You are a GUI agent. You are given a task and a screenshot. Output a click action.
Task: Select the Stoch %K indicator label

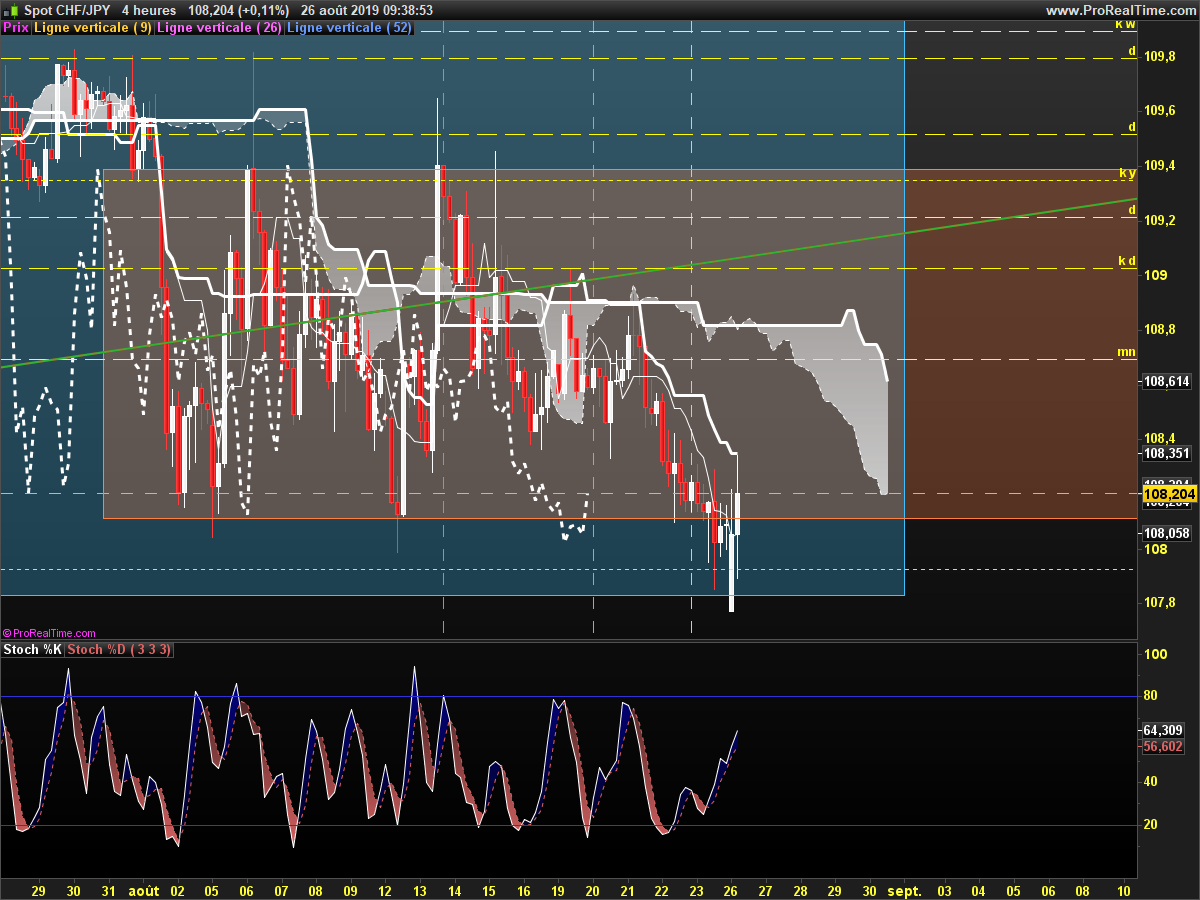(x=33, y=650)
